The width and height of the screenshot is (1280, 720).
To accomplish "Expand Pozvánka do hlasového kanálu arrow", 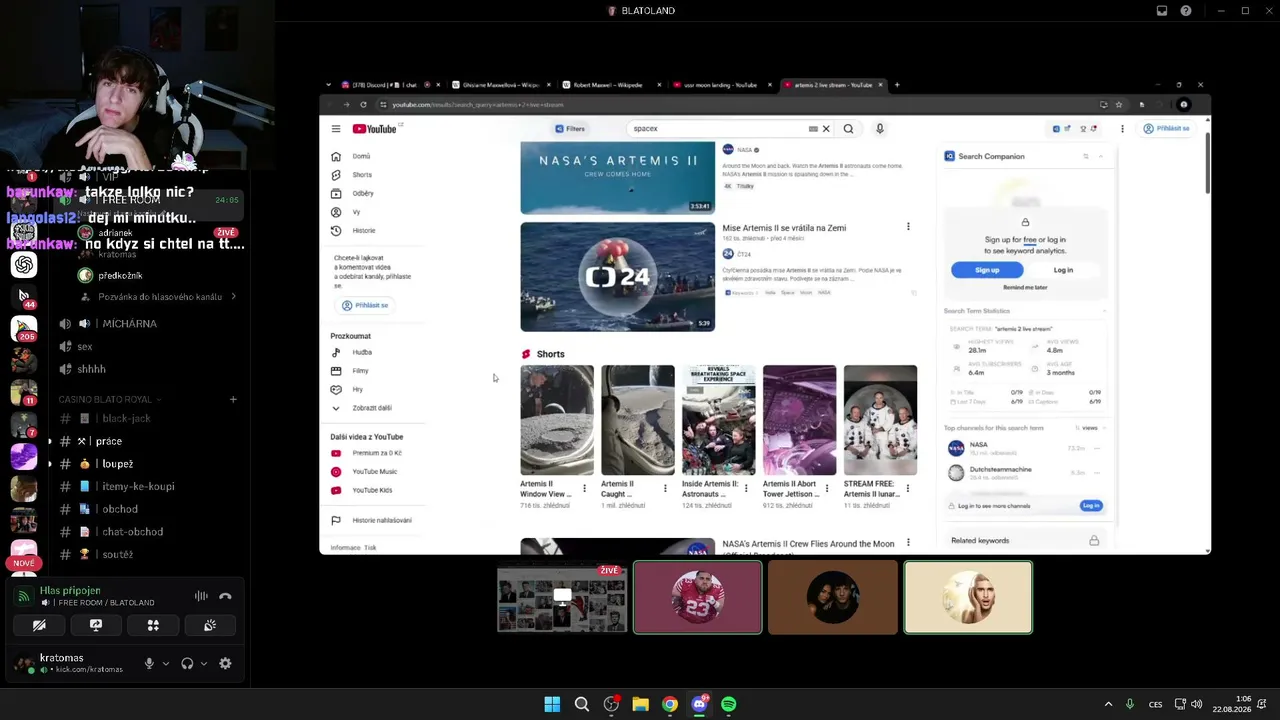I will click(x=233, y=297).
